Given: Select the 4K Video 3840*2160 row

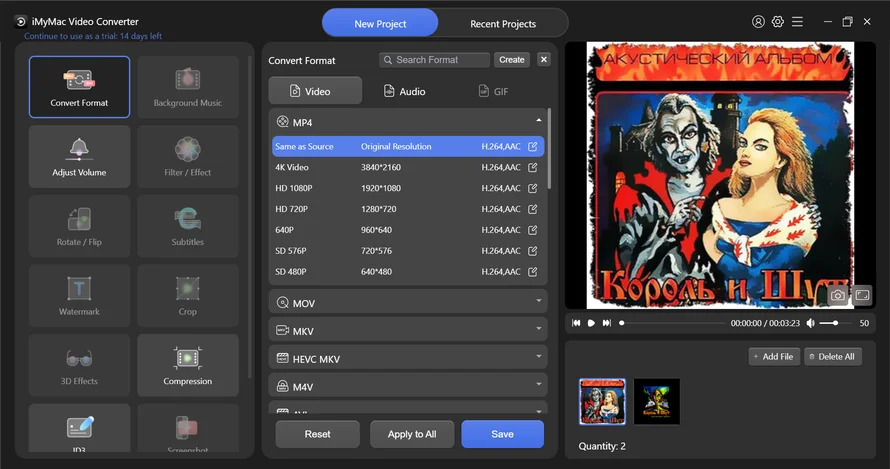Looking at the screenshot, I should coord(408,168).
